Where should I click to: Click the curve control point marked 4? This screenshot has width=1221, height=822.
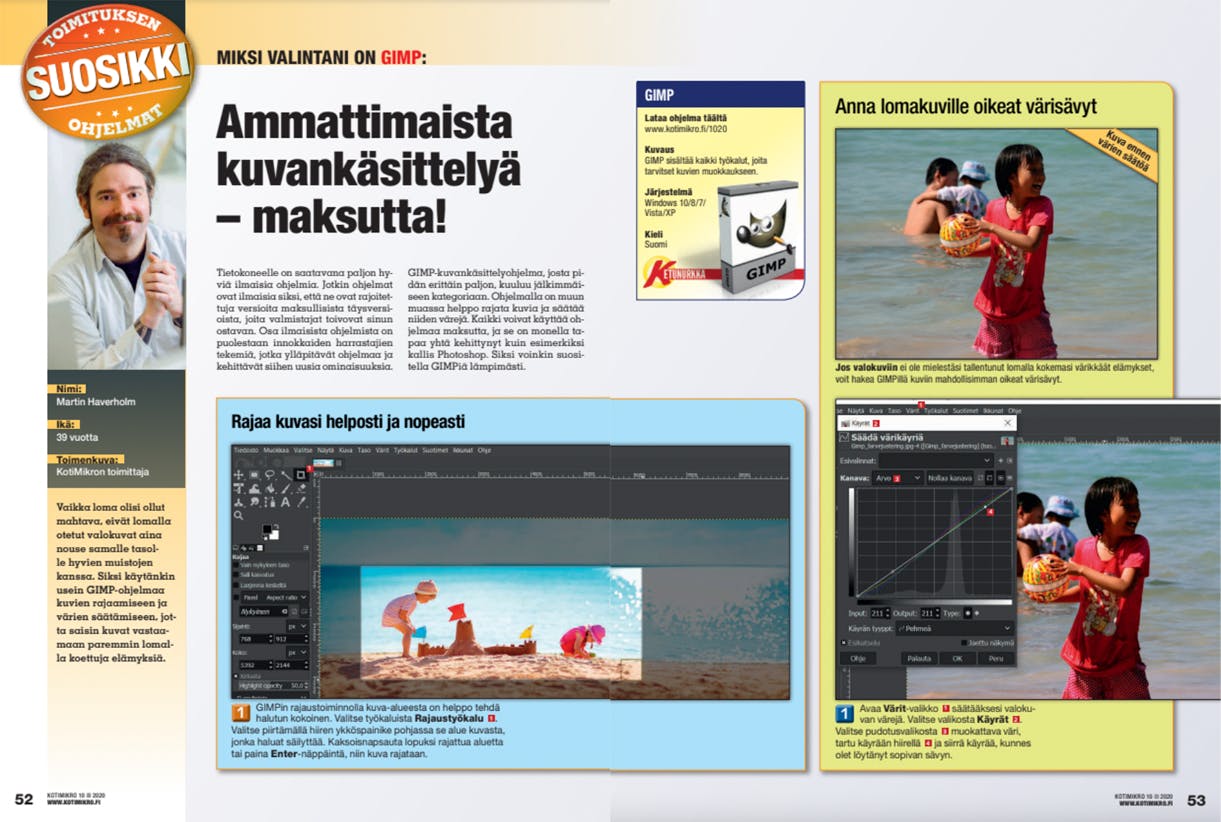click(x=986, y=507)
